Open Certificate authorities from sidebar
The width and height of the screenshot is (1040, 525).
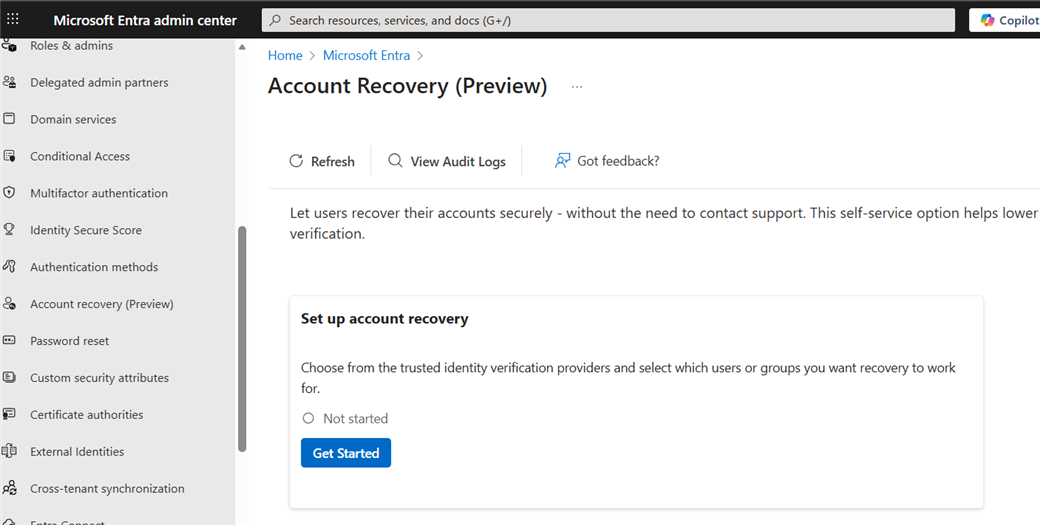point(86,415)
